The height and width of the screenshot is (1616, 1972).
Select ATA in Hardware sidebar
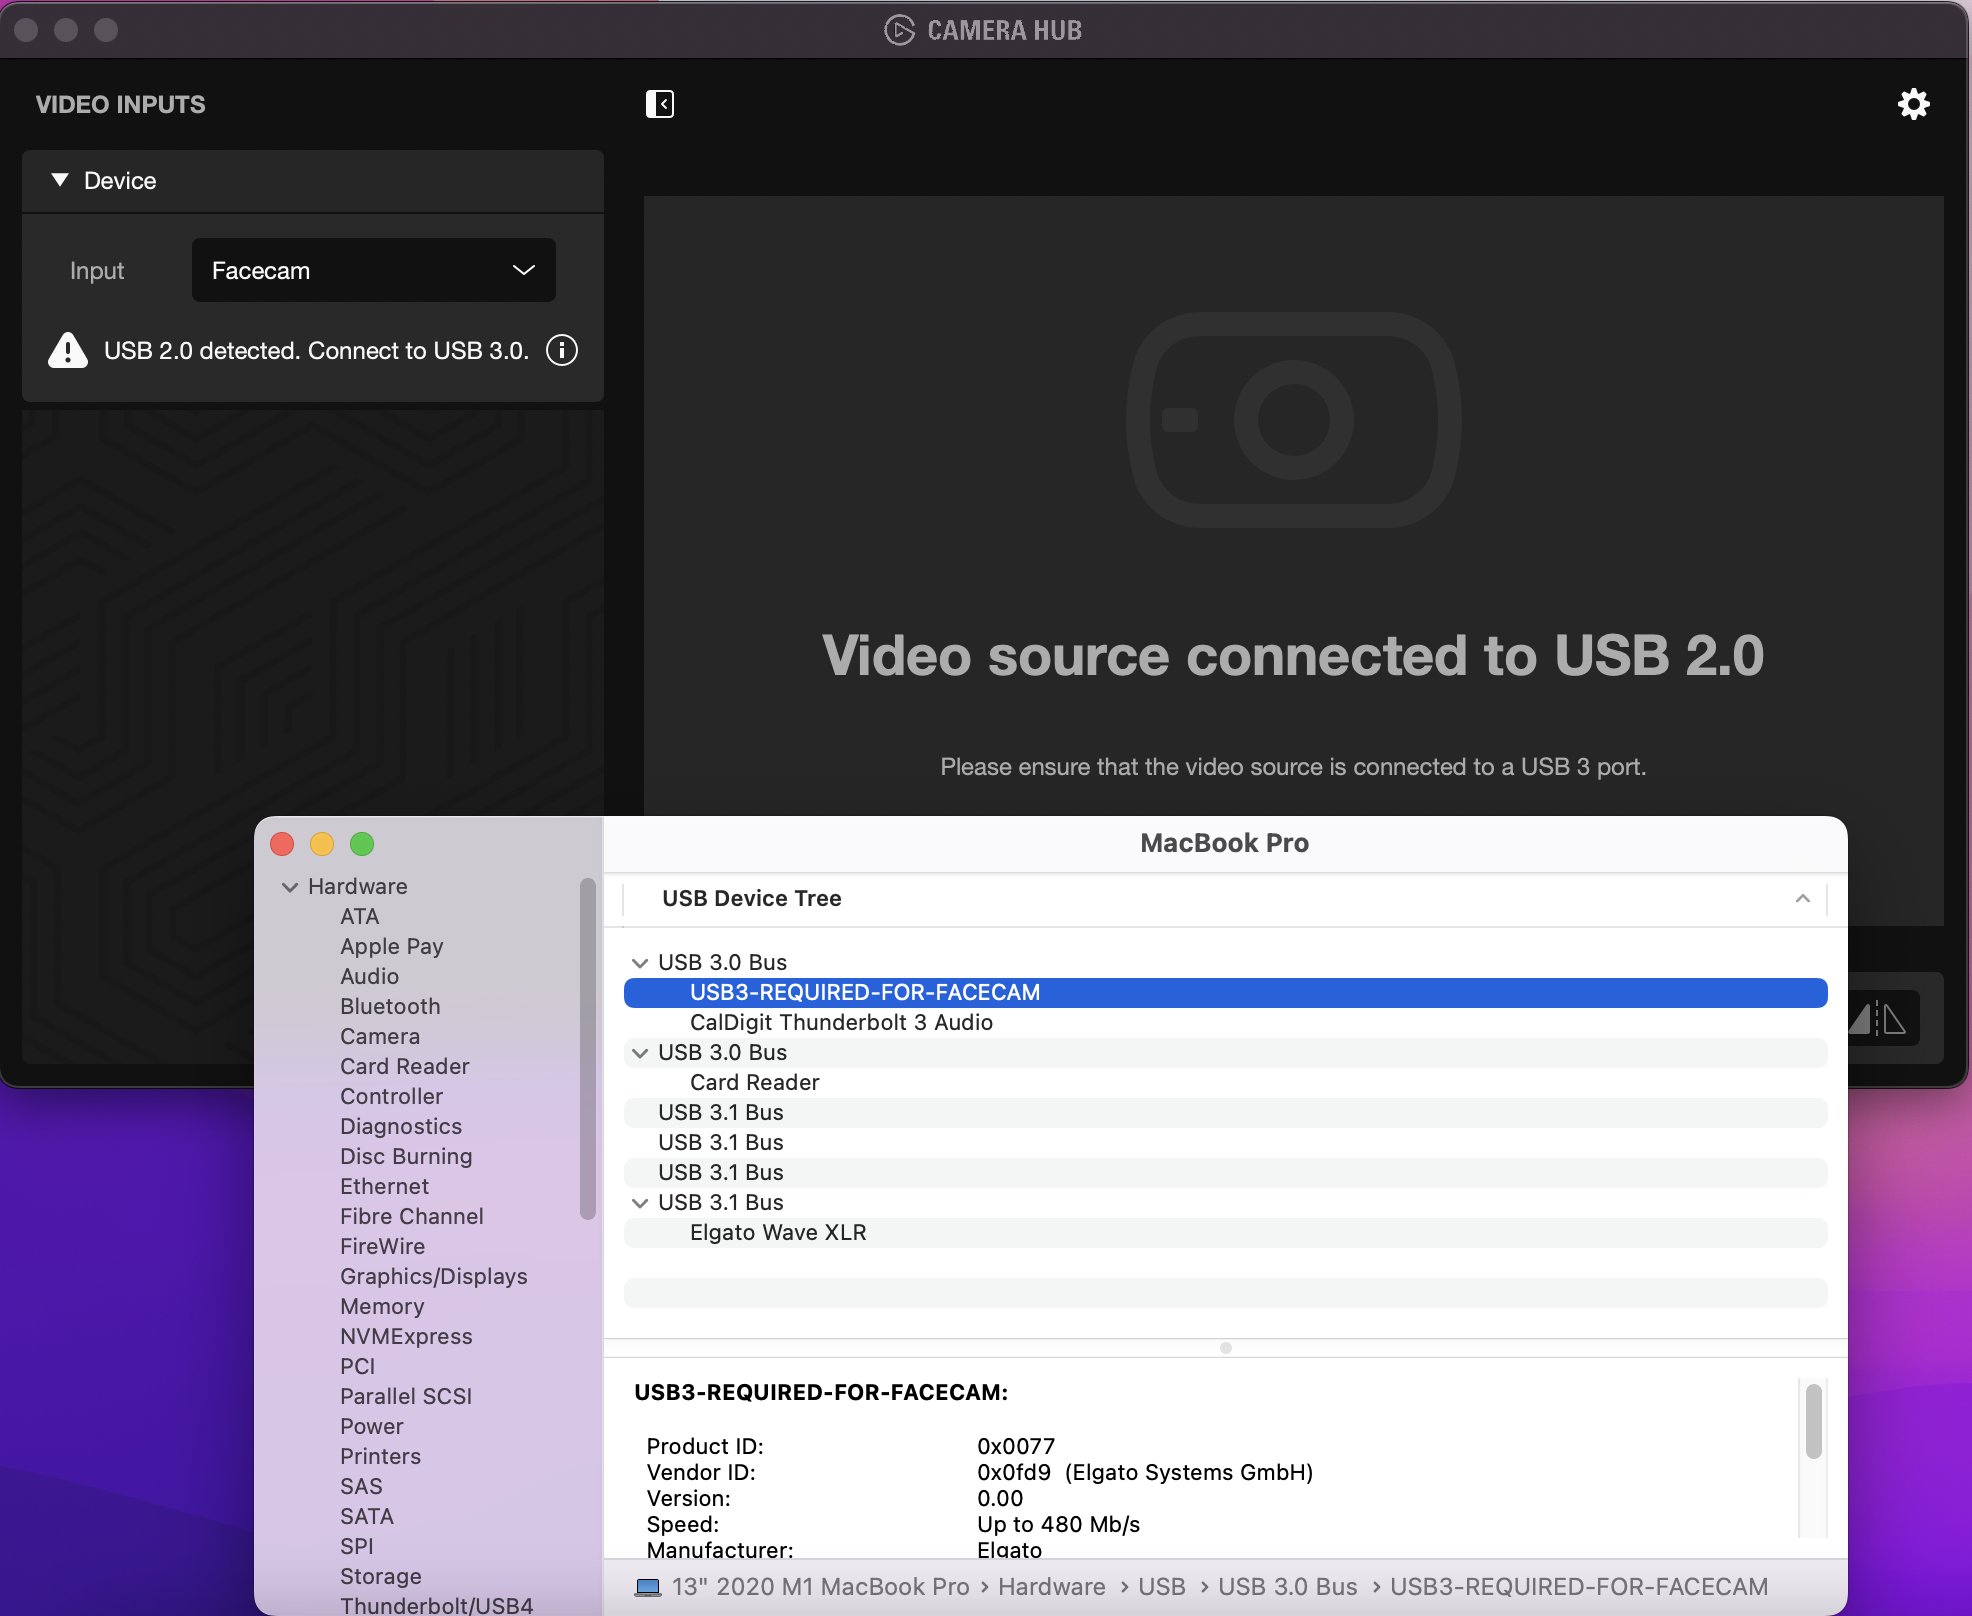[x=359, y=916]
